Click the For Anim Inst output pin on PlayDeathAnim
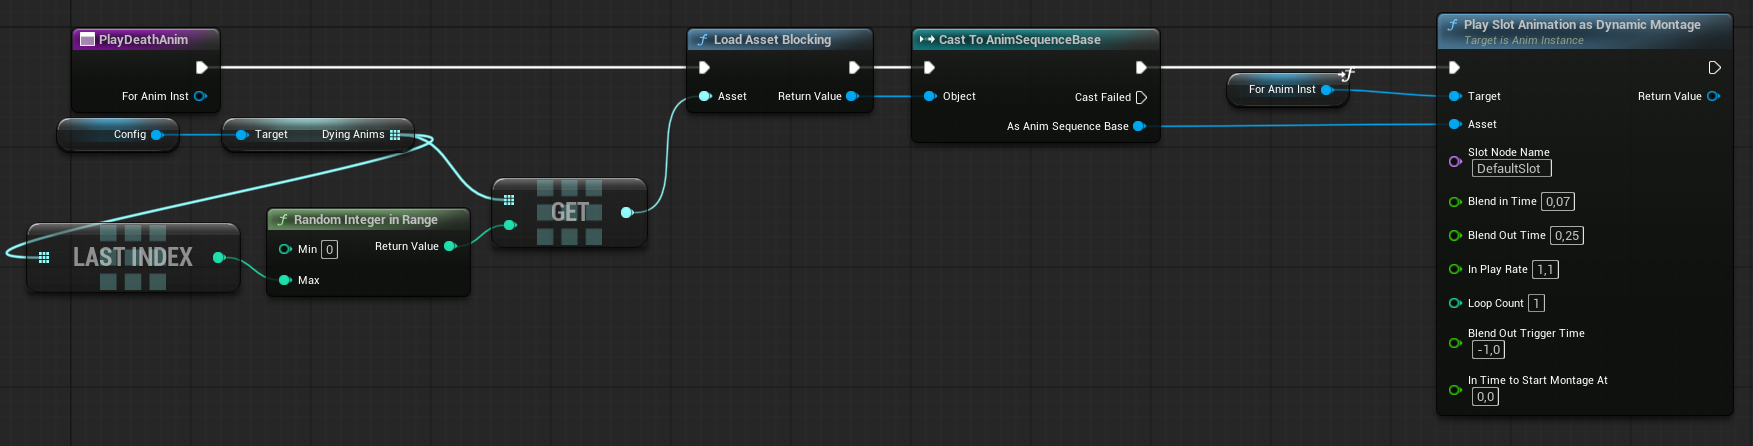Screen dimensions: 1753x446 pos(200,97)
